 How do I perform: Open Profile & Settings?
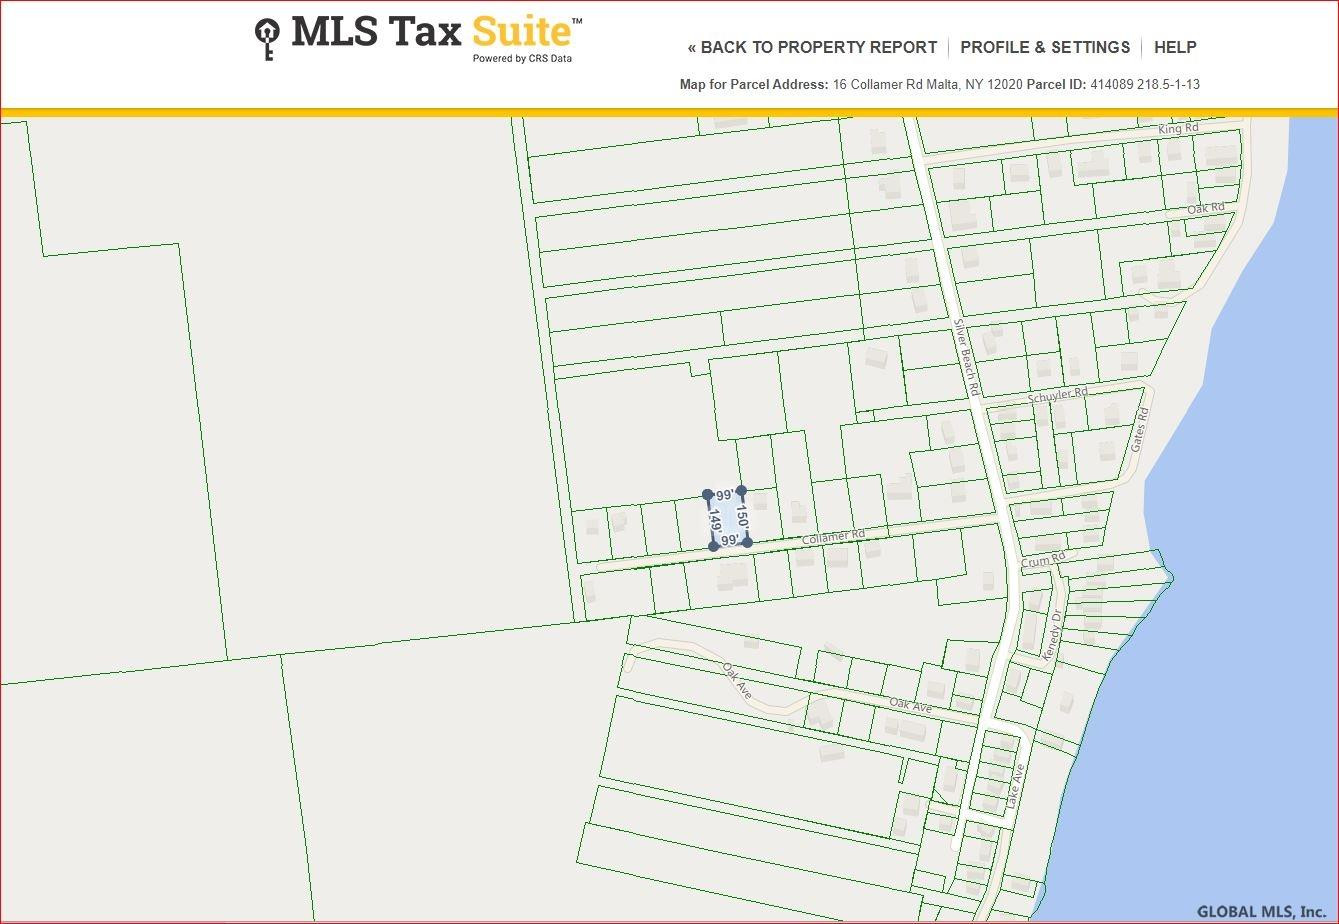point(1045,47)
